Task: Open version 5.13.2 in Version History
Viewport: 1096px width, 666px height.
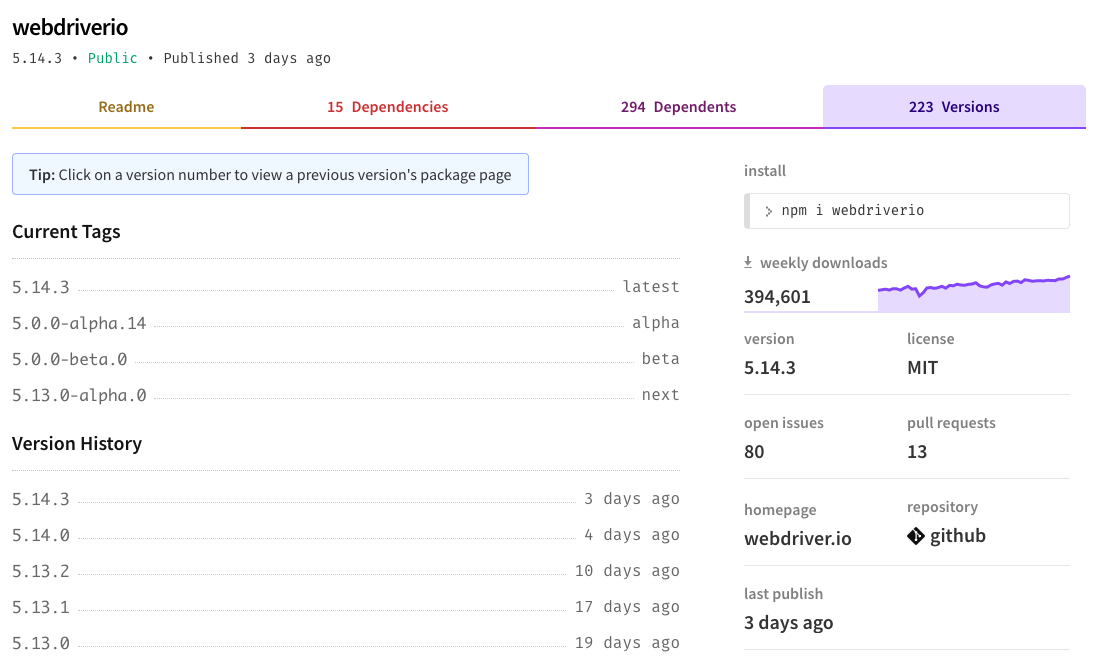Action: 41,571
